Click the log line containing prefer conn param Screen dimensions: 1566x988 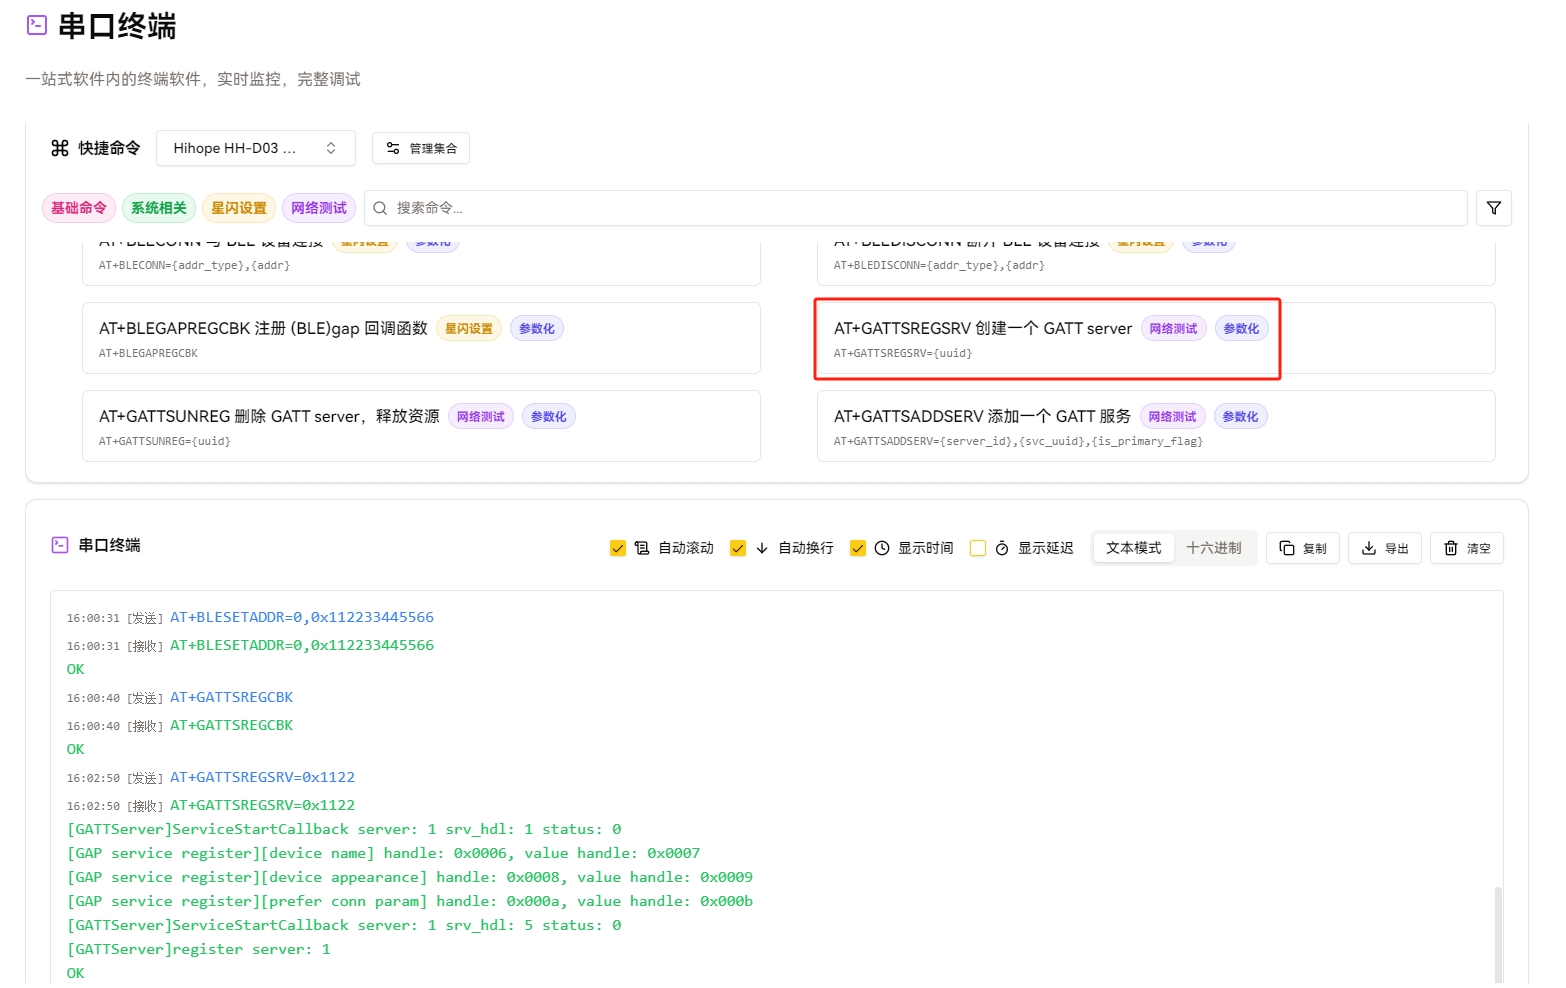pyautogui.click(x=410, y=901)
